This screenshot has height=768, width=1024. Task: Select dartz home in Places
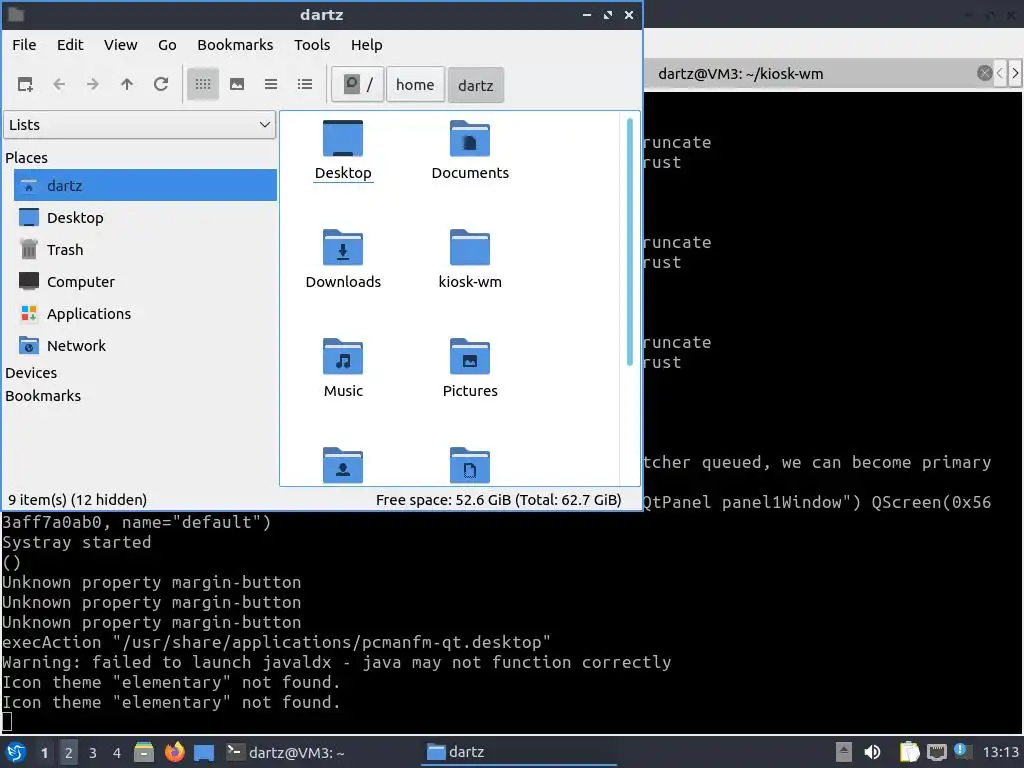coord(146,185)
